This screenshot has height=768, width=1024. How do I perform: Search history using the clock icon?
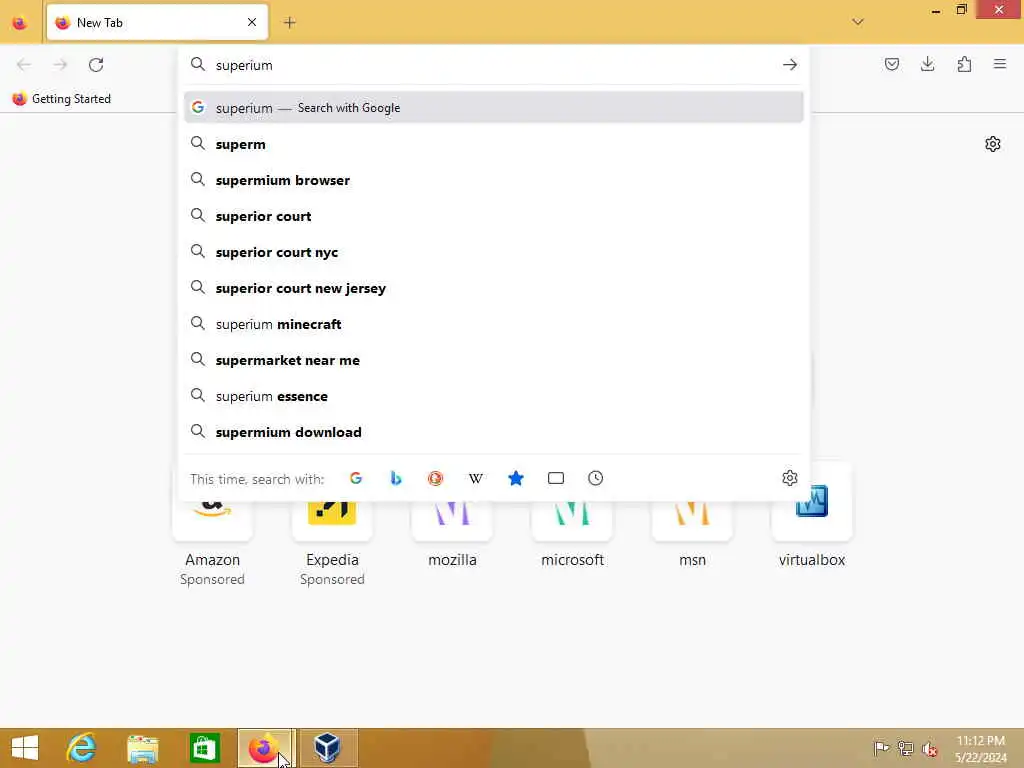[596, 478]
